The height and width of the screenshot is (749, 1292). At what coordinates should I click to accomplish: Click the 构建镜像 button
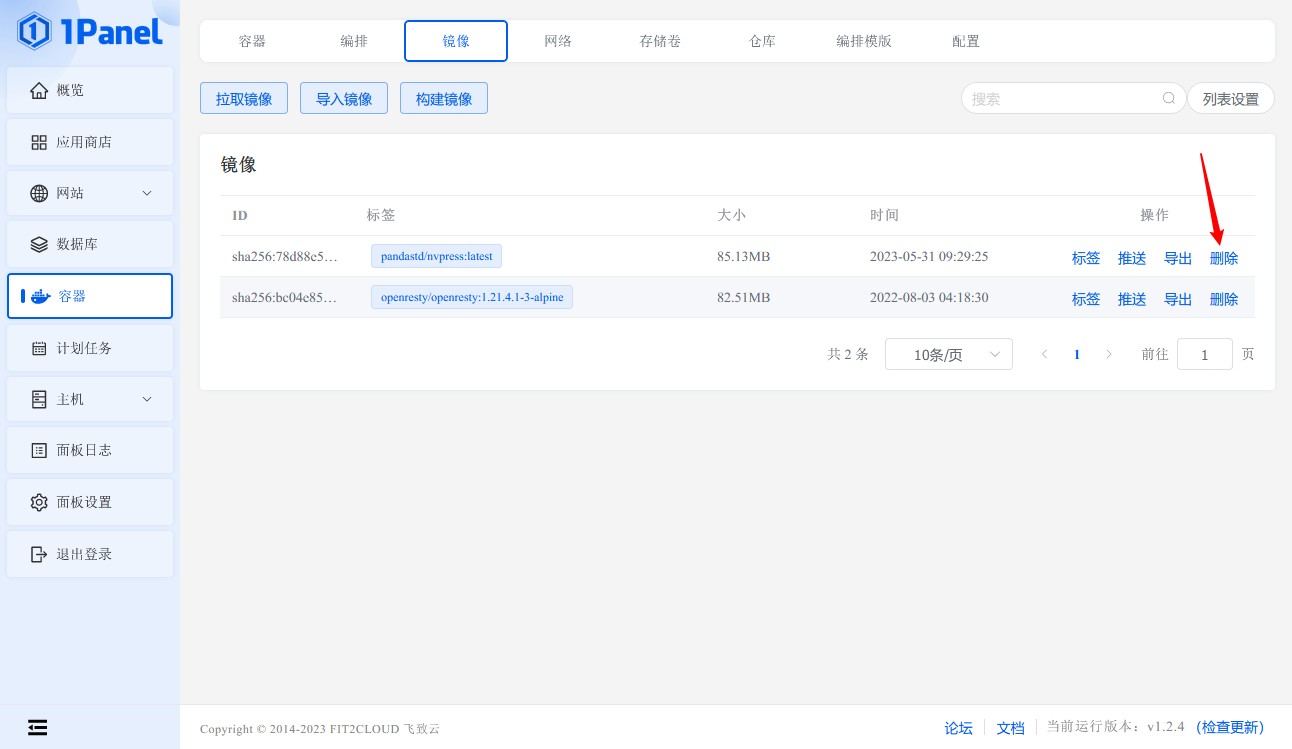(x=444, y=98)
